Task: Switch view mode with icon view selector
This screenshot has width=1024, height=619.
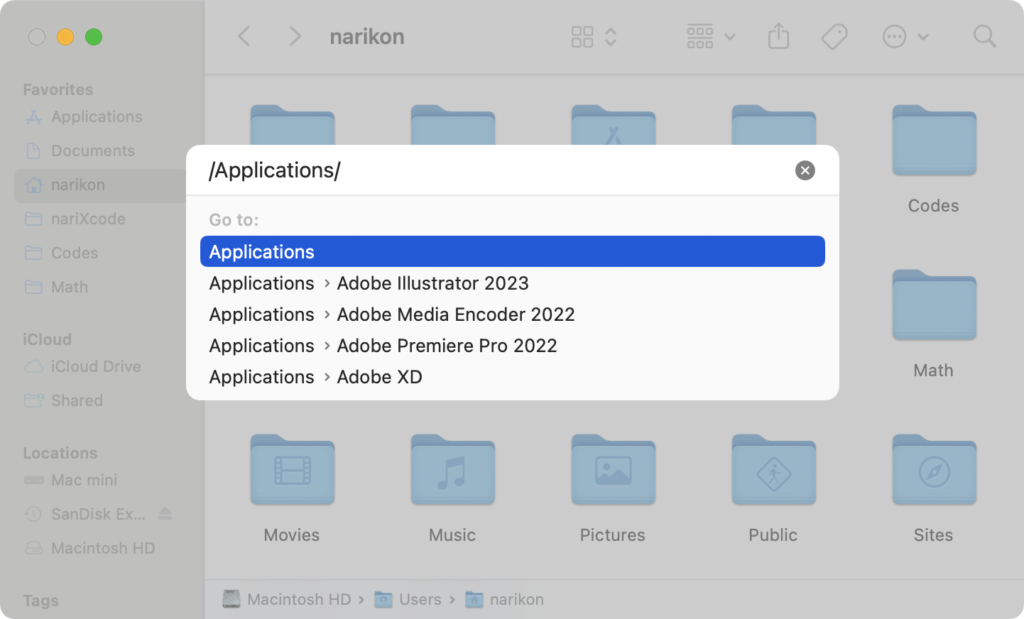Action: pyautogui.click(x=593, y=37)
